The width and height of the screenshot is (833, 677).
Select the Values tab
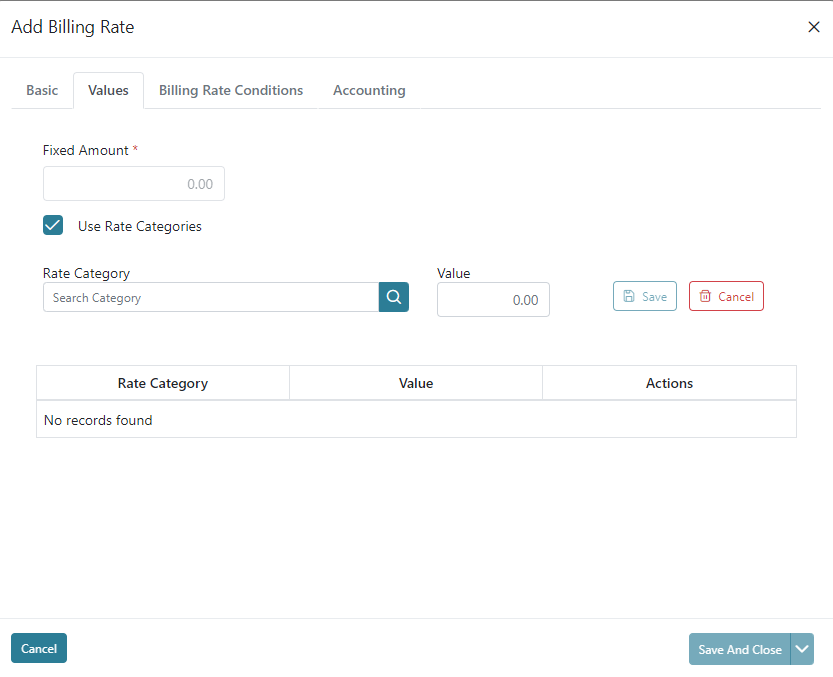pos(108,90)
